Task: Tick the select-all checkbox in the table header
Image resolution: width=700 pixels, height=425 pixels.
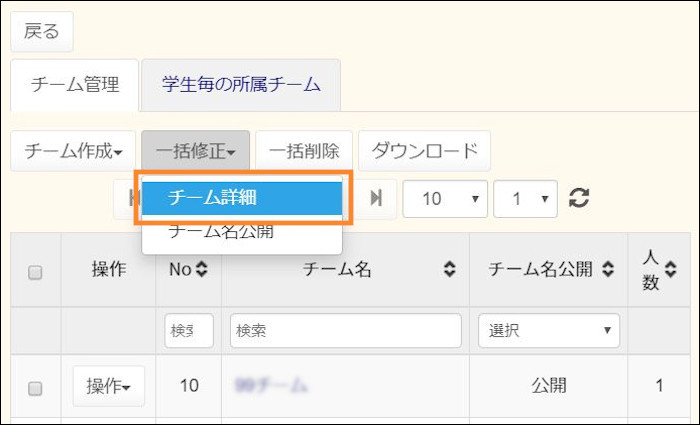Action: (35, 271)
